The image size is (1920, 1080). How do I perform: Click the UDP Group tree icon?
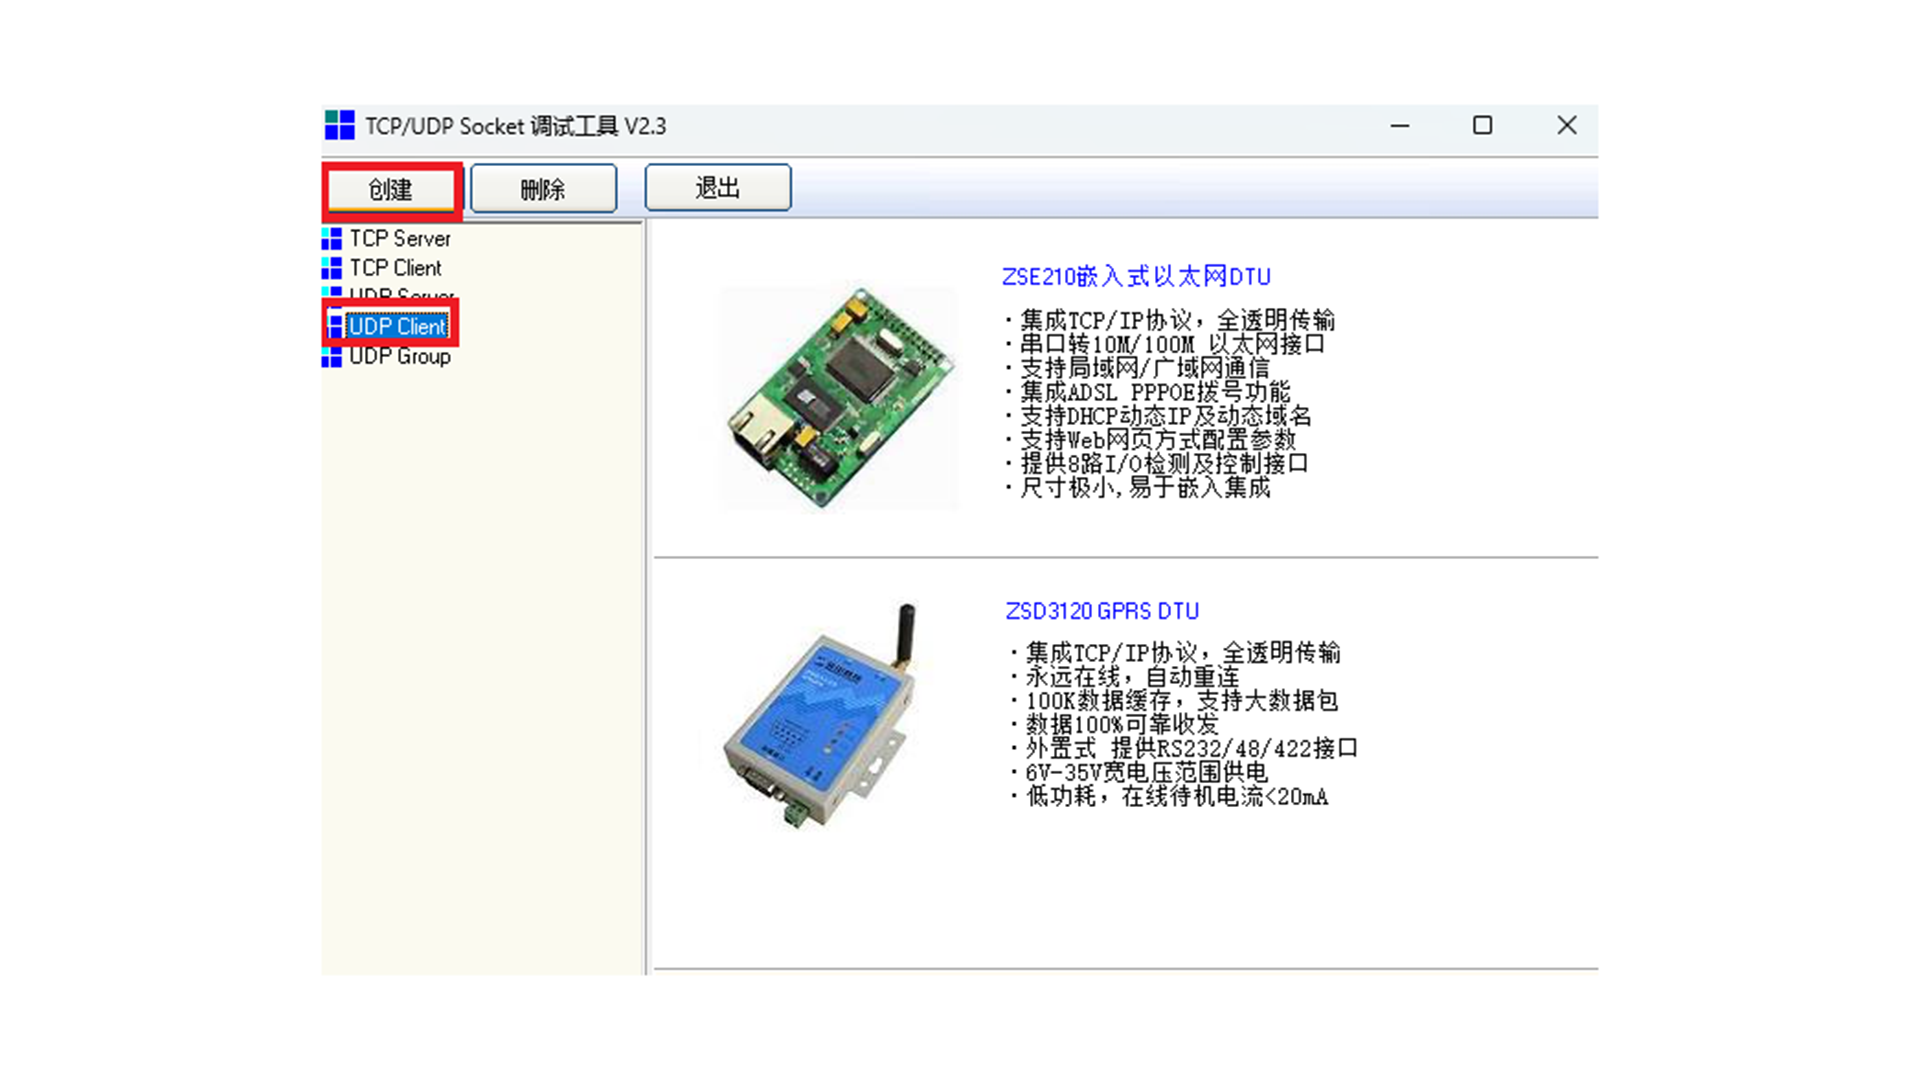(x=331, y=357)
